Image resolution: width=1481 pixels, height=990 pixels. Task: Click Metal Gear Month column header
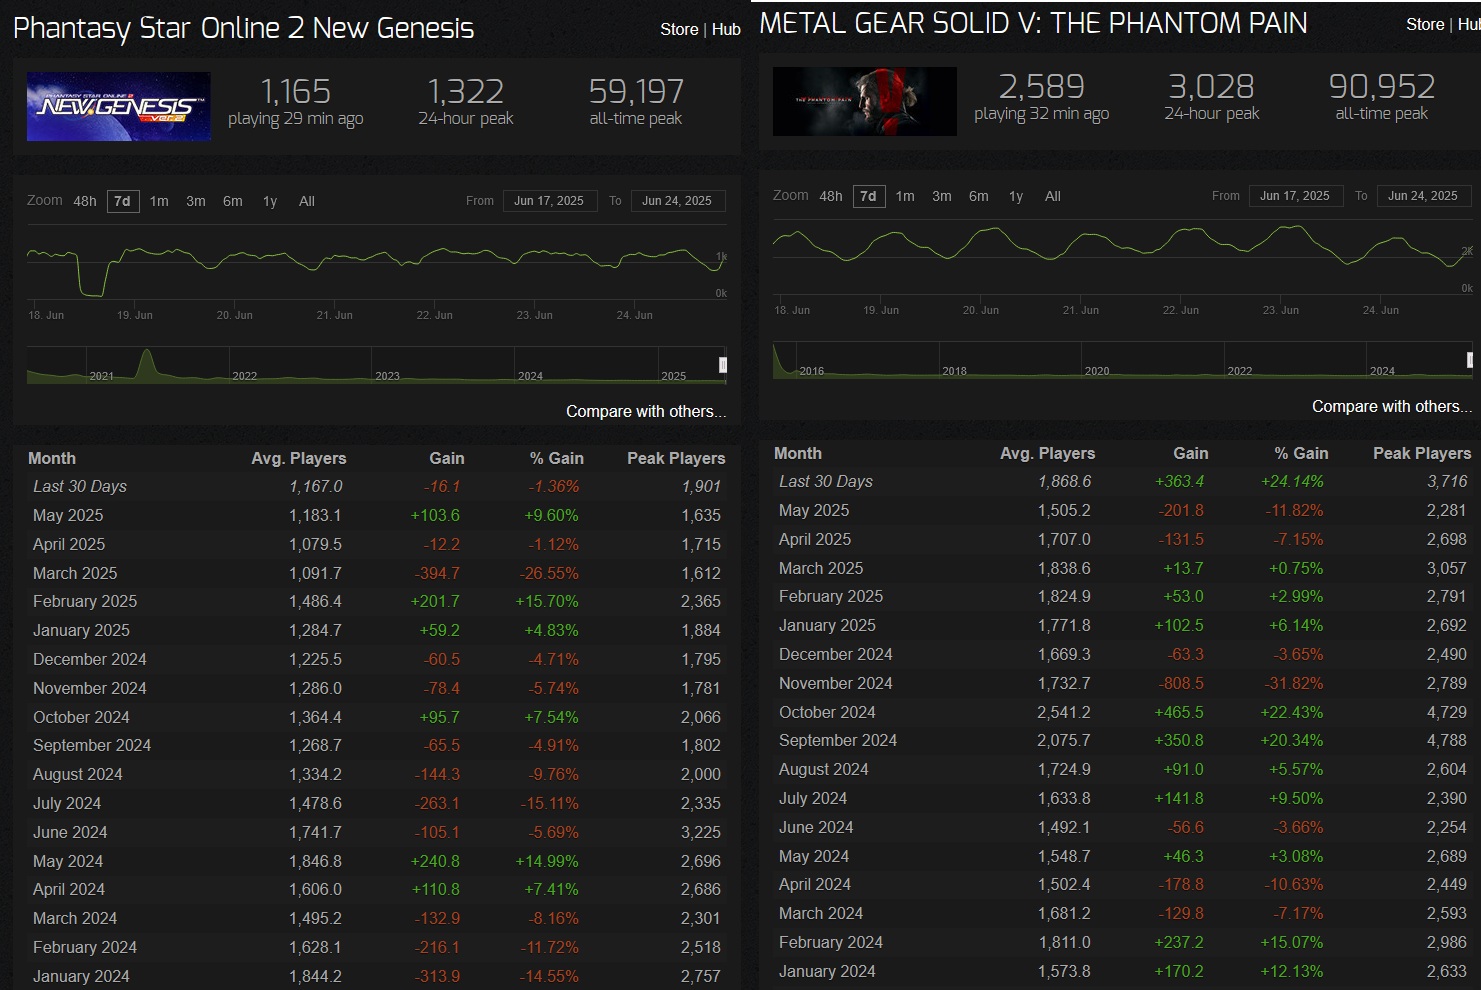pos(798,453)
